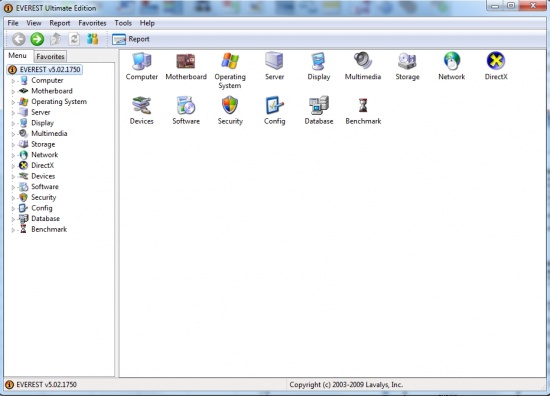550x396 pixels.
Task: Open the Devices icon in main pane
Action: (x=142, y=105)
